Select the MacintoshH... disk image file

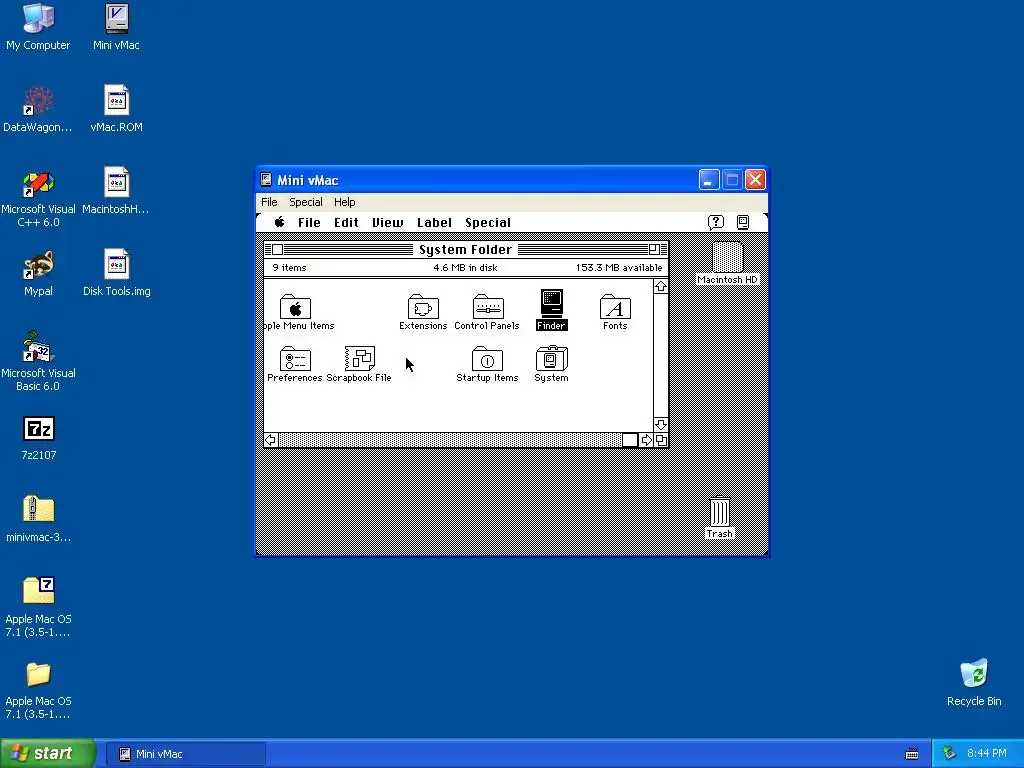pos(116,192)
